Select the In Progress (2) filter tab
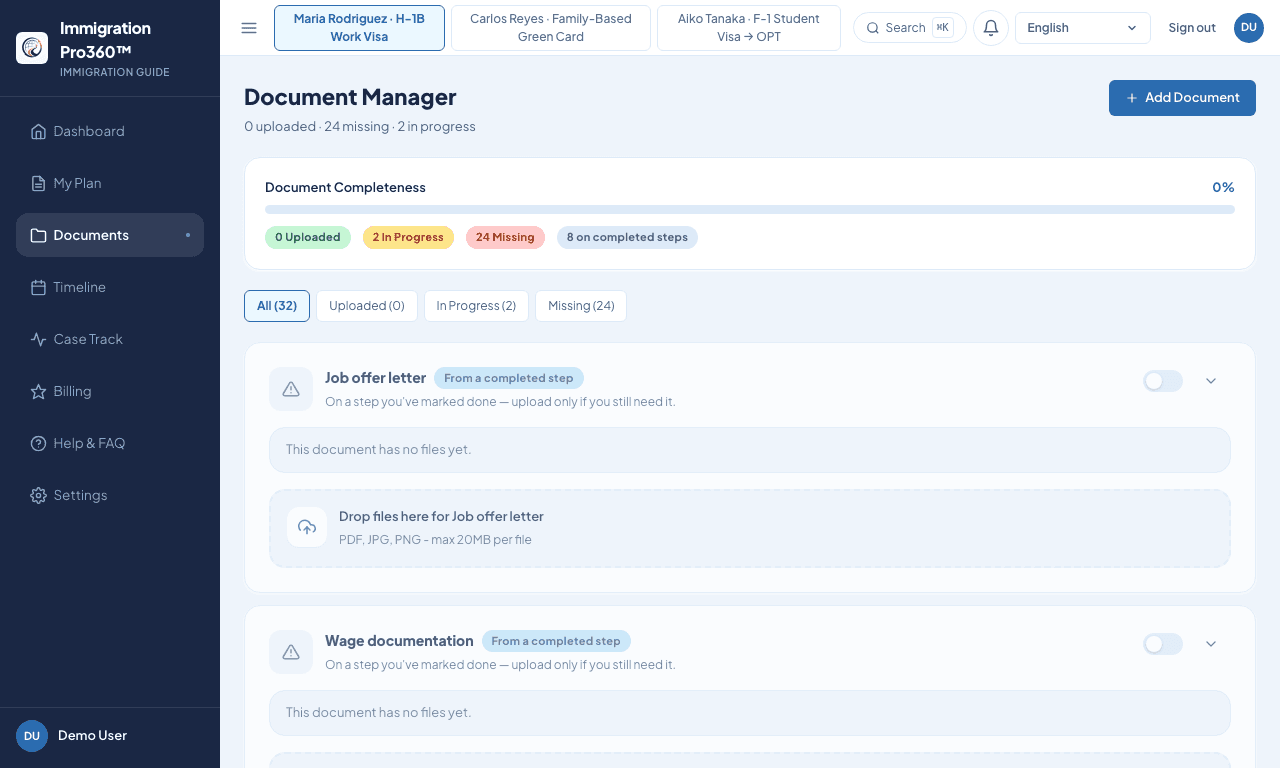Screen dimensions: 1280x768 pos(476,306)
